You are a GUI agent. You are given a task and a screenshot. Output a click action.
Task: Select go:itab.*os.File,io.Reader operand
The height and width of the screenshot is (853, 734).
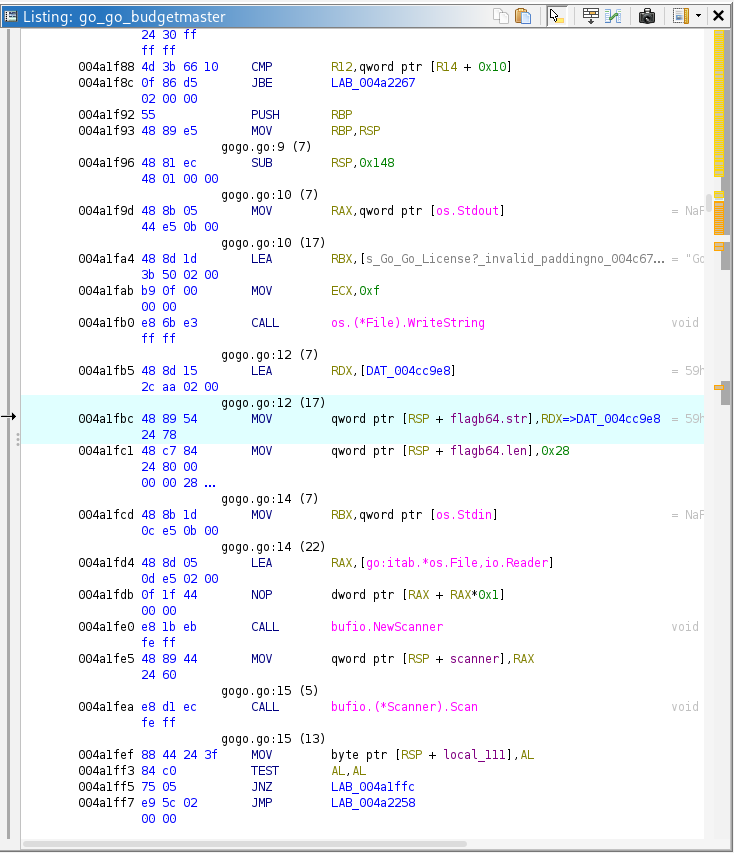click(x=457, y=563)
